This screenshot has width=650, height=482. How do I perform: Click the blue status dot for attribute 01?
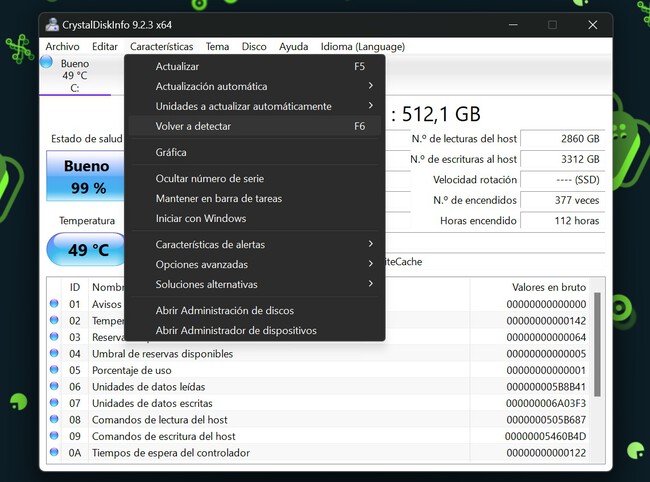[53, 304]
